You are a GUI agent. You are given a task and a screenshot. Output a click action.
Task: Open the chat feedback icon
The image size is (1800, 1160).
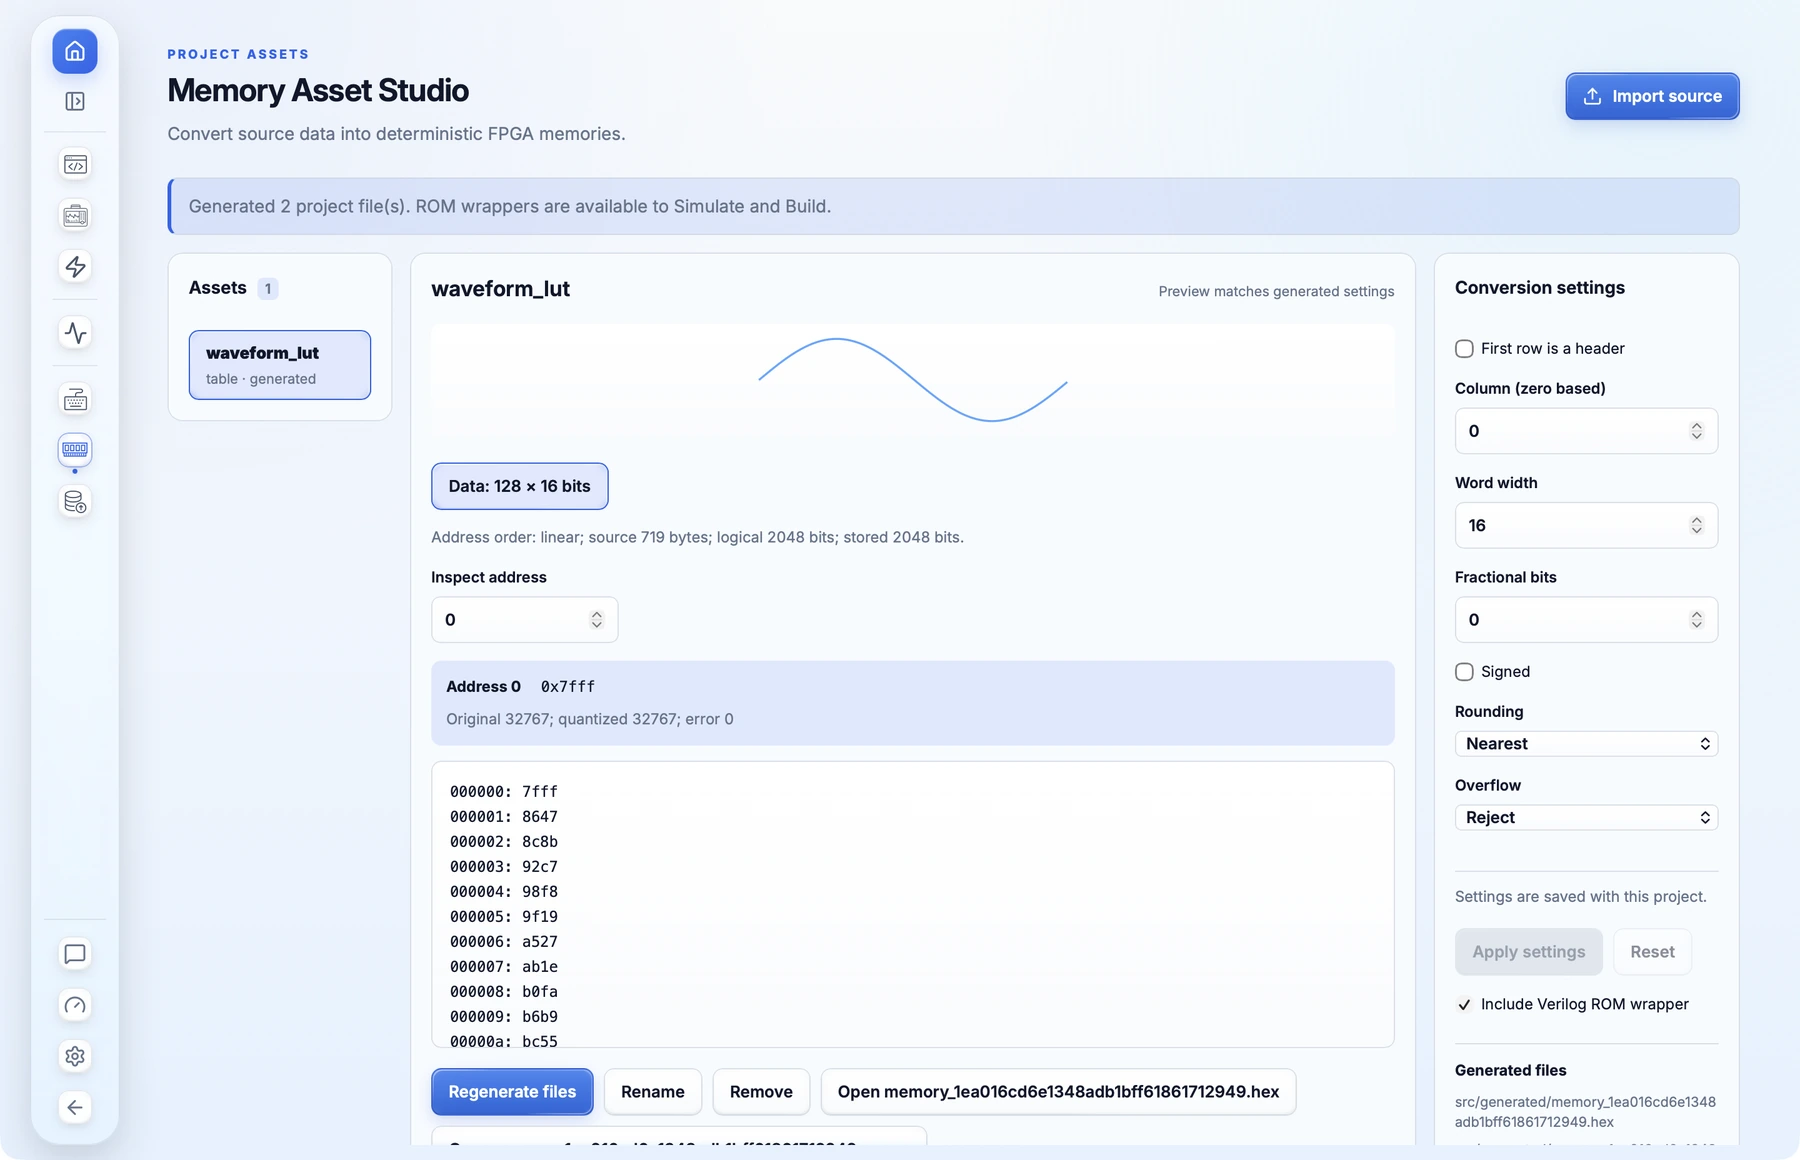point(75,954)
